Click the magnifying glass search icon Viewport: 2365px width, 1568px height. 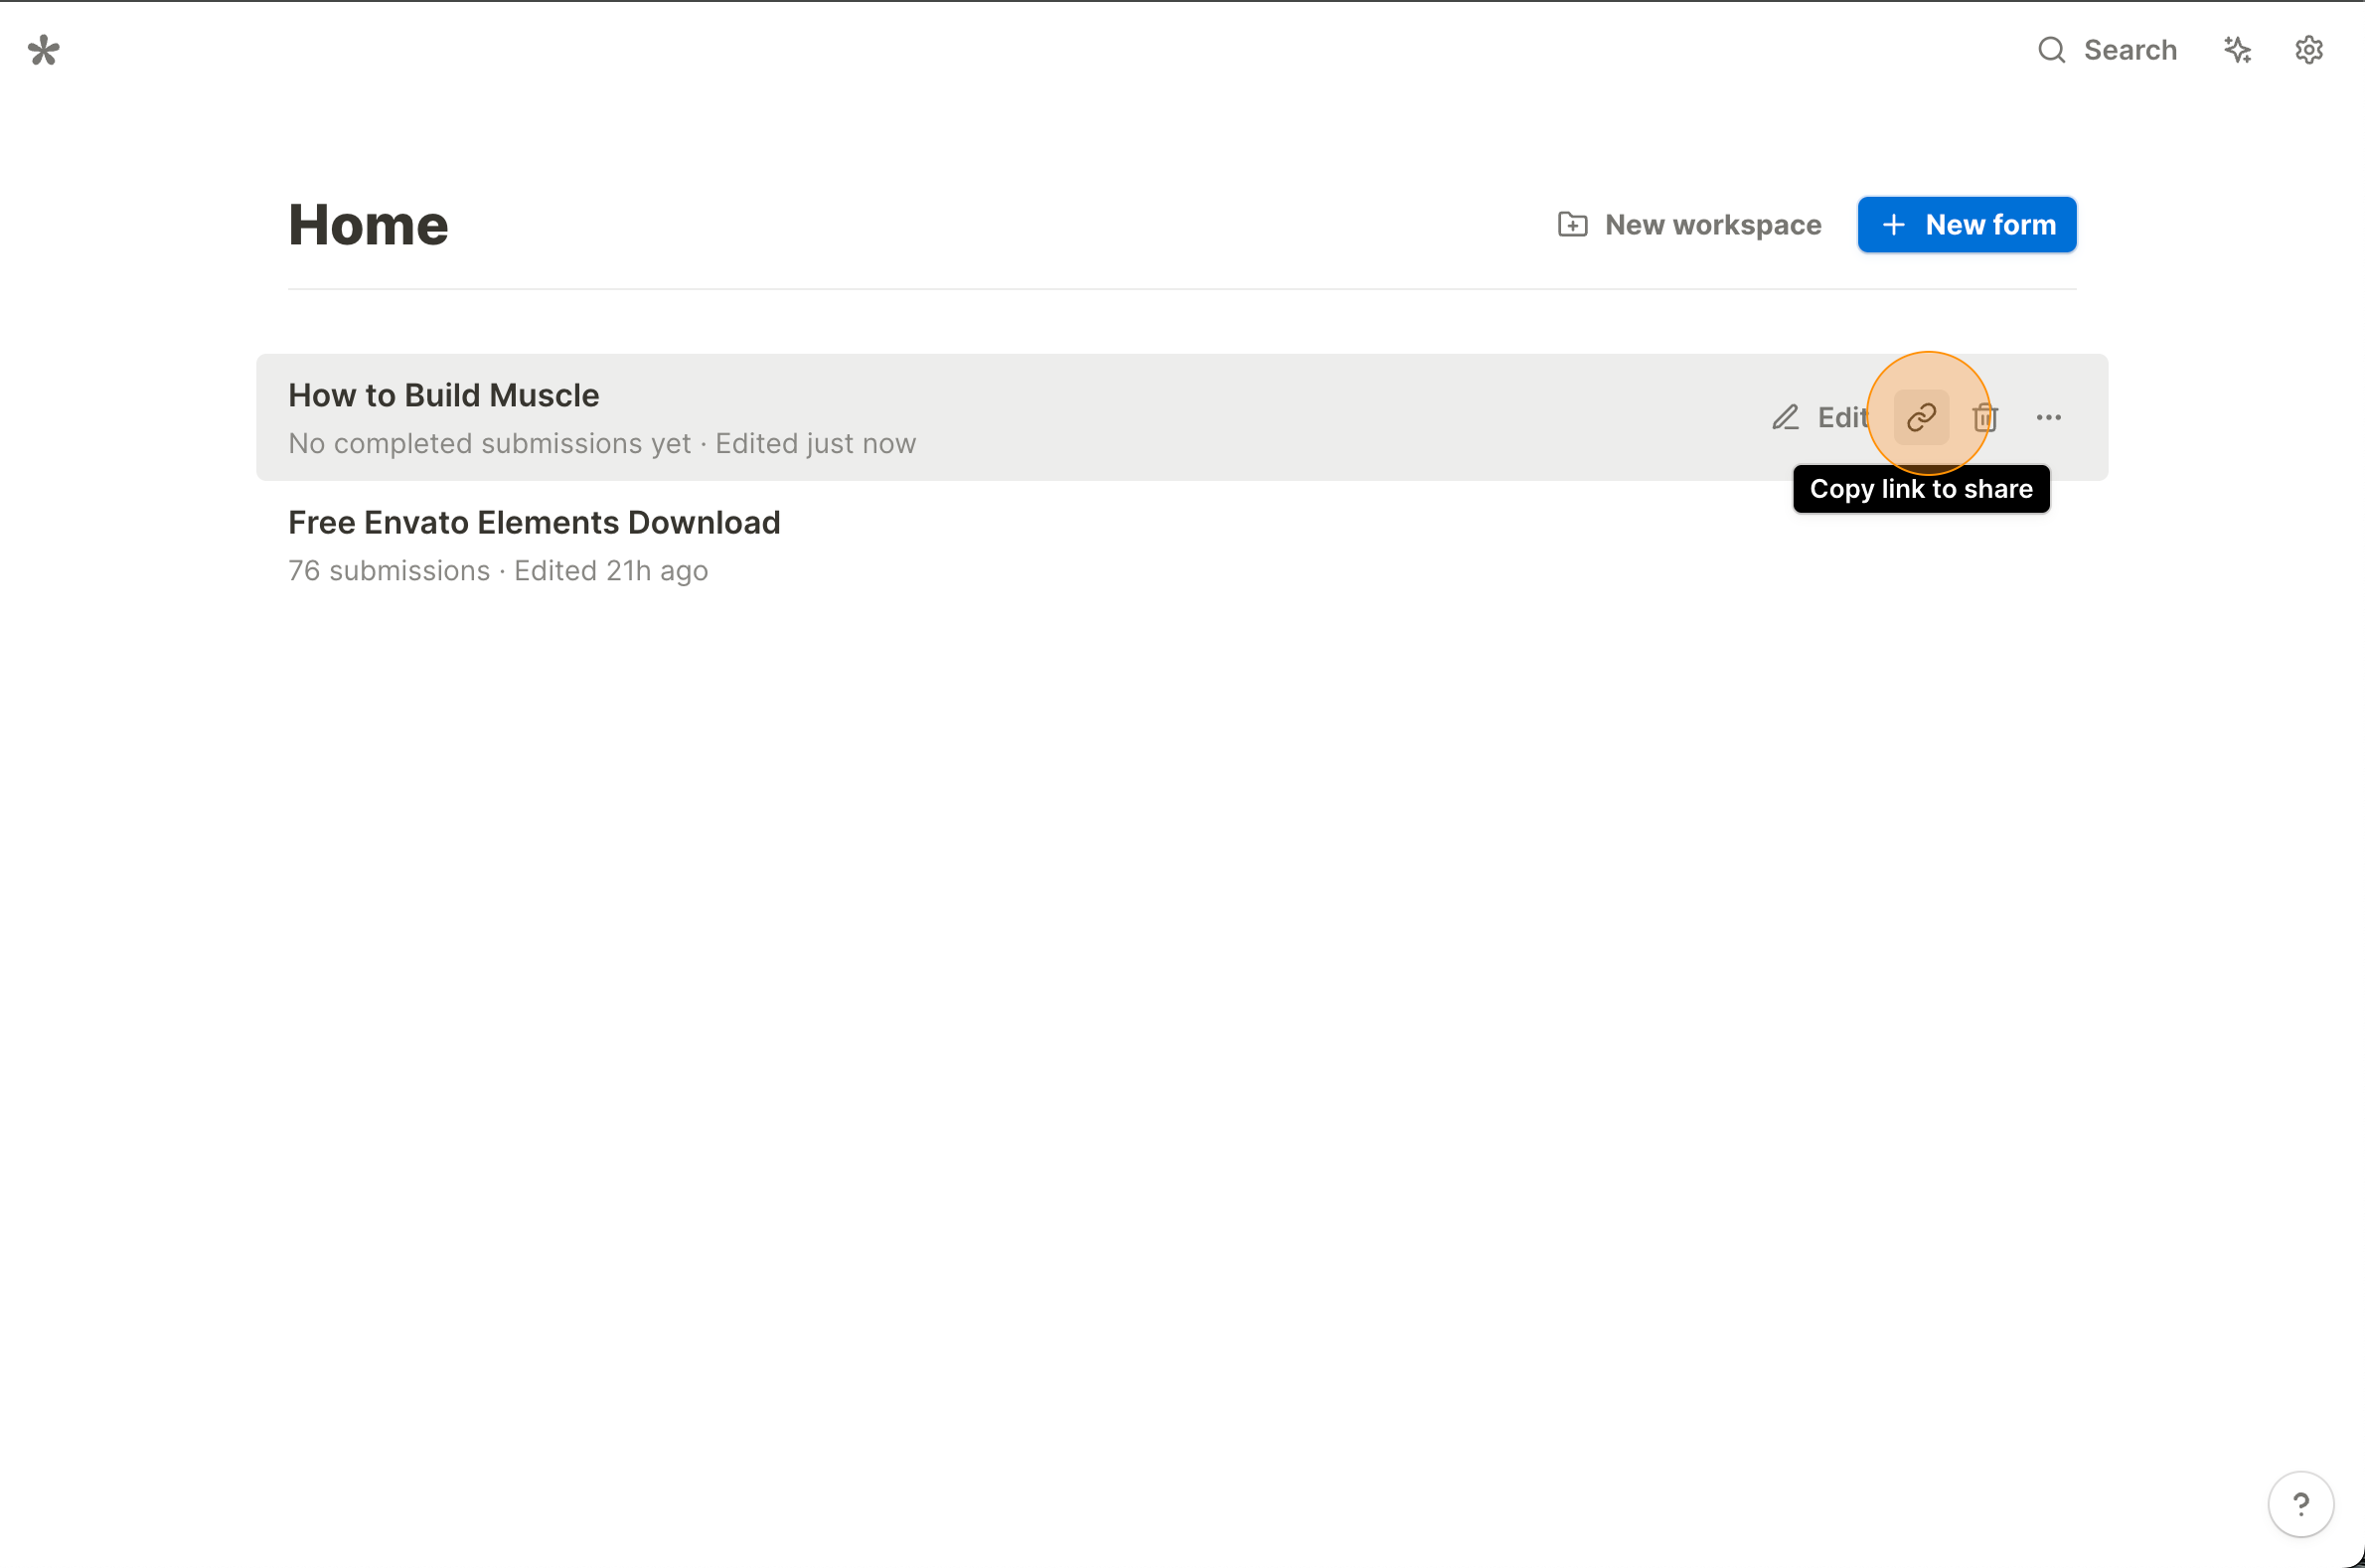tap(2051, 50)
